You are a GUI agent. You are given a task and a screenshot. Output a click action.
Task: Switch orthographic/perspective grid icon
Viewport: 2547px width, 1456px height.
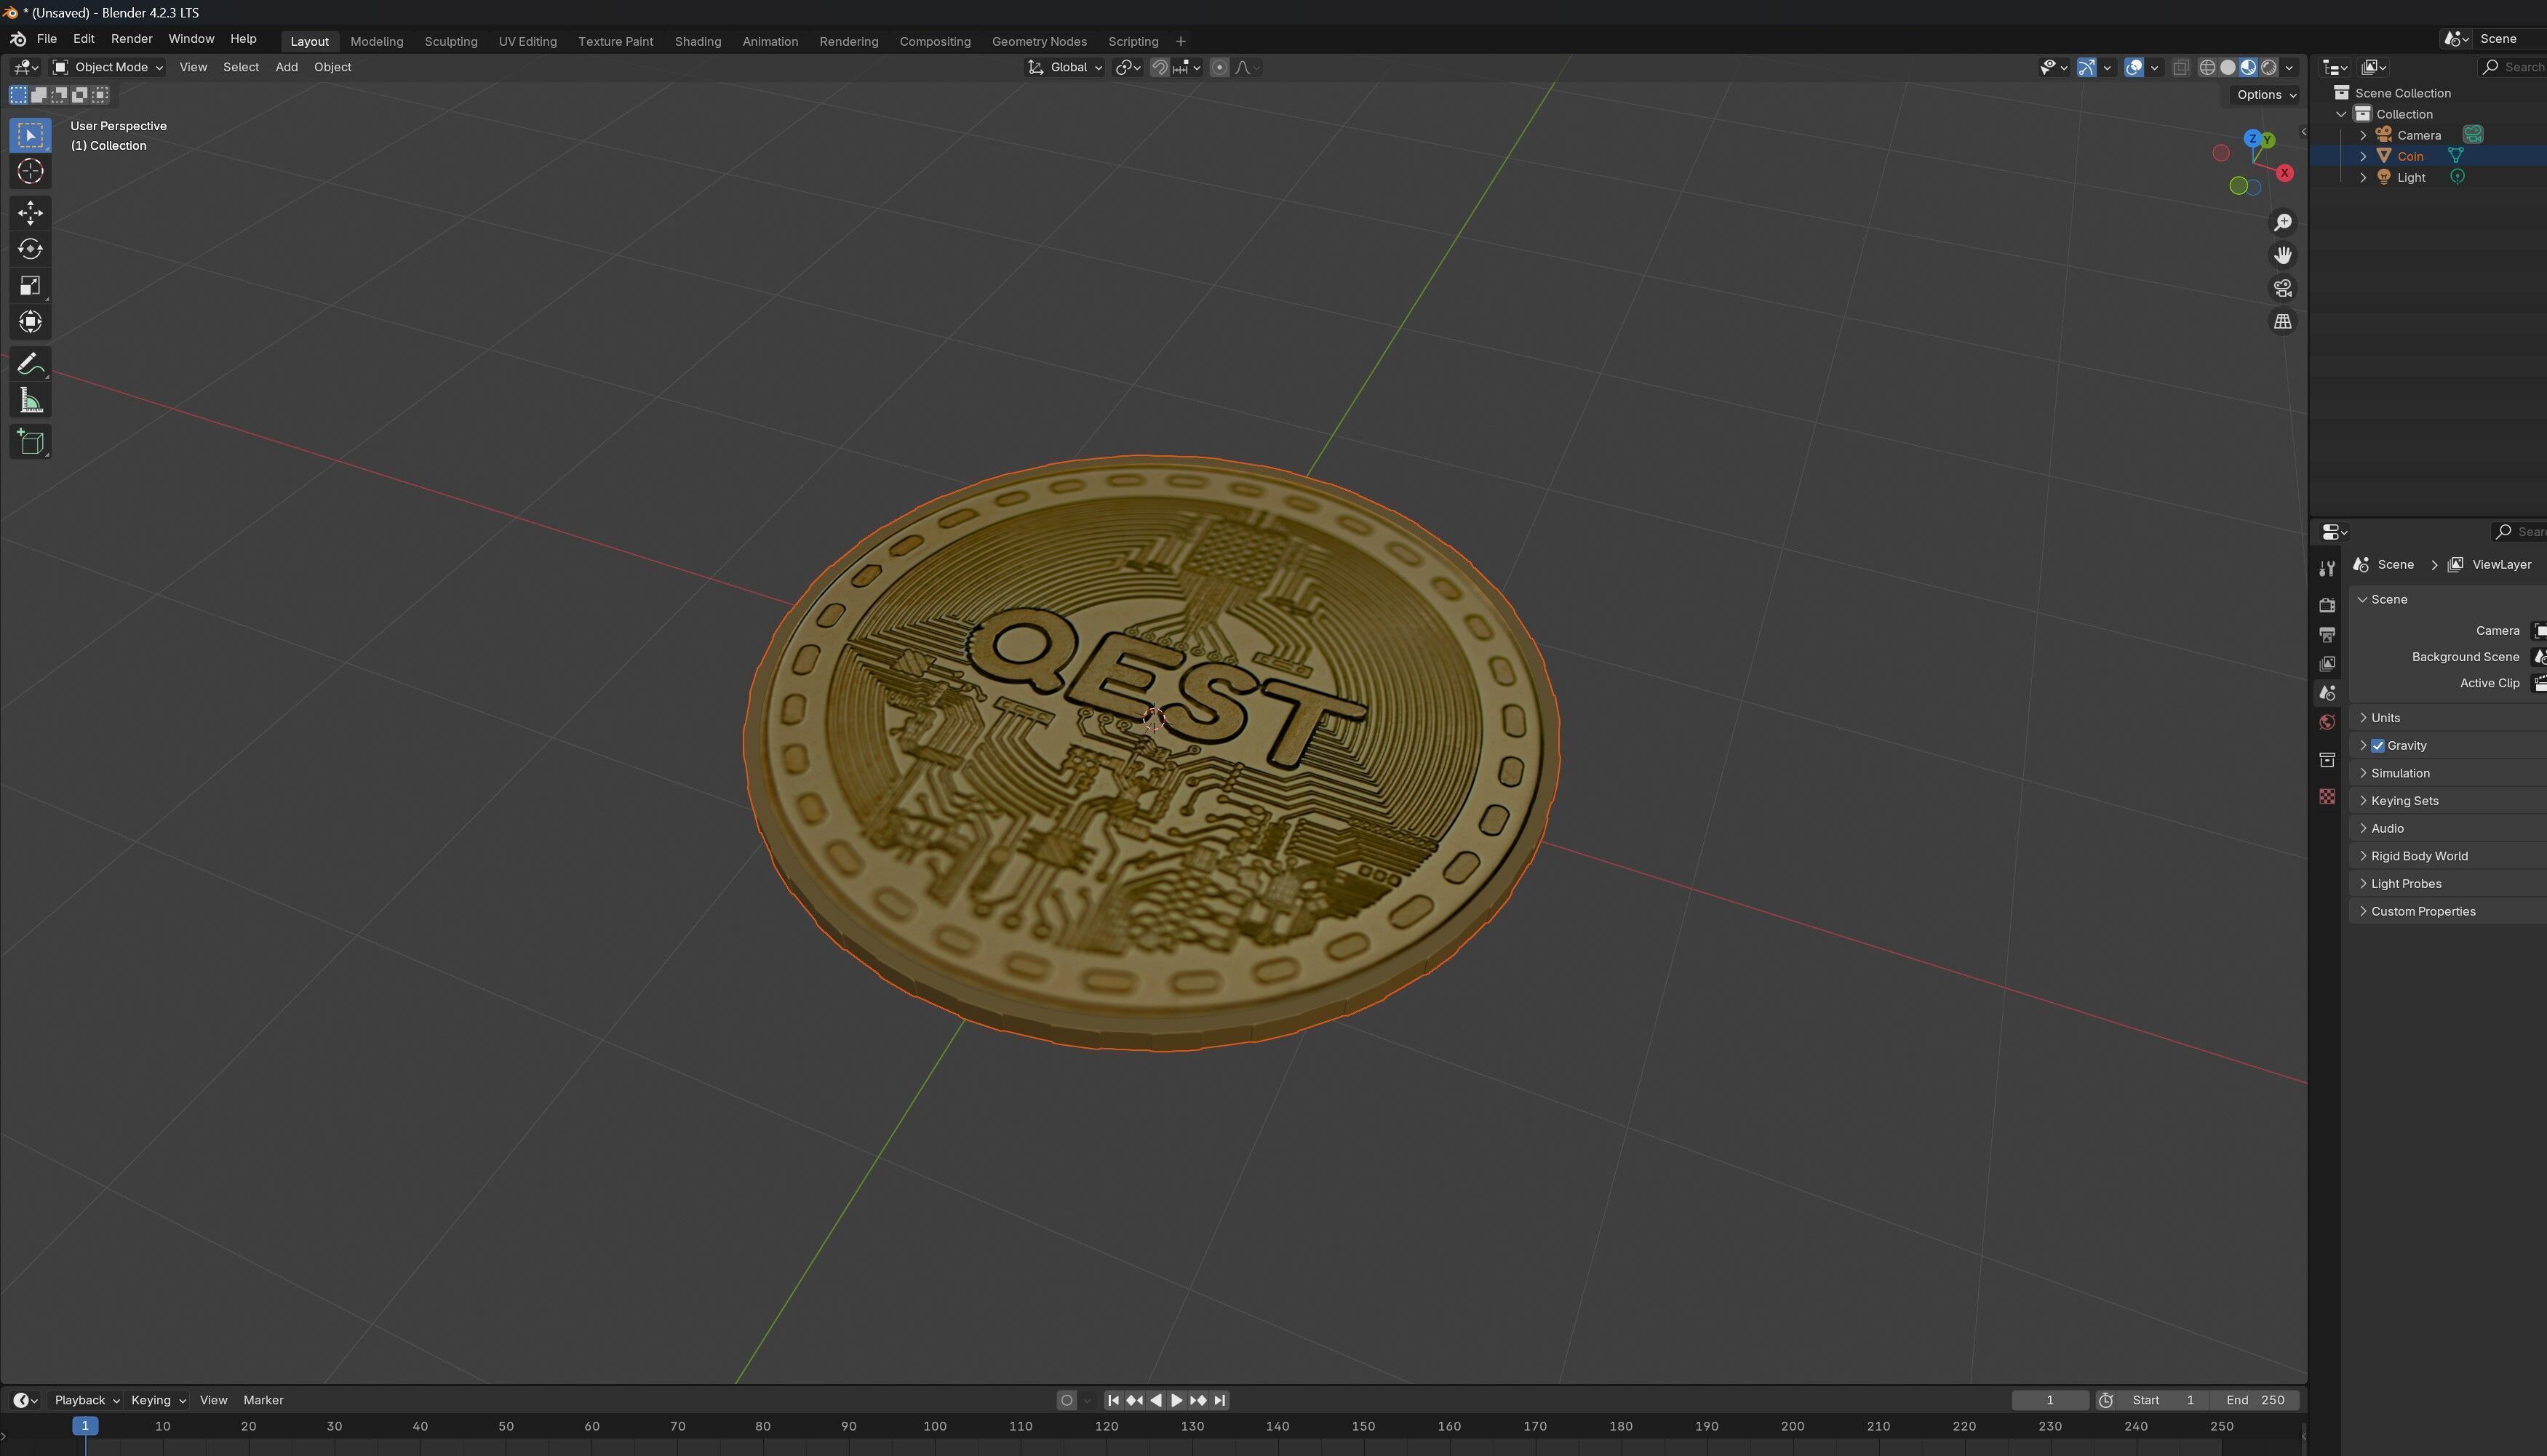pos(2283,321)
